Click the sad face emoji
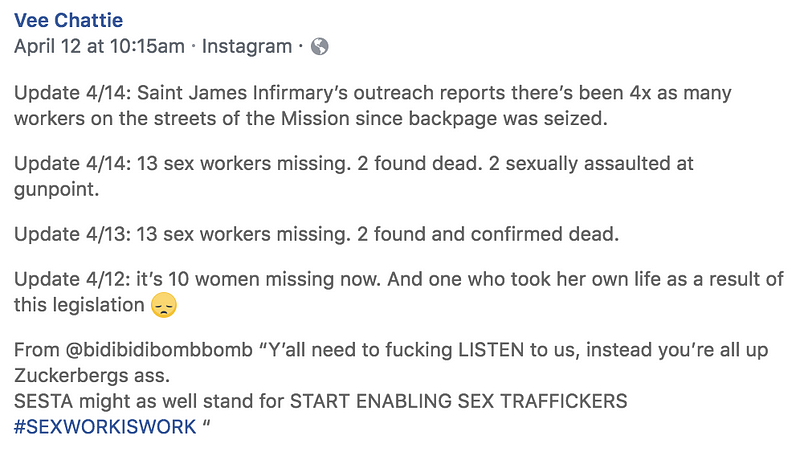This screenshot has width=800, height=459. pyautogui.click(x=164, y=305)
